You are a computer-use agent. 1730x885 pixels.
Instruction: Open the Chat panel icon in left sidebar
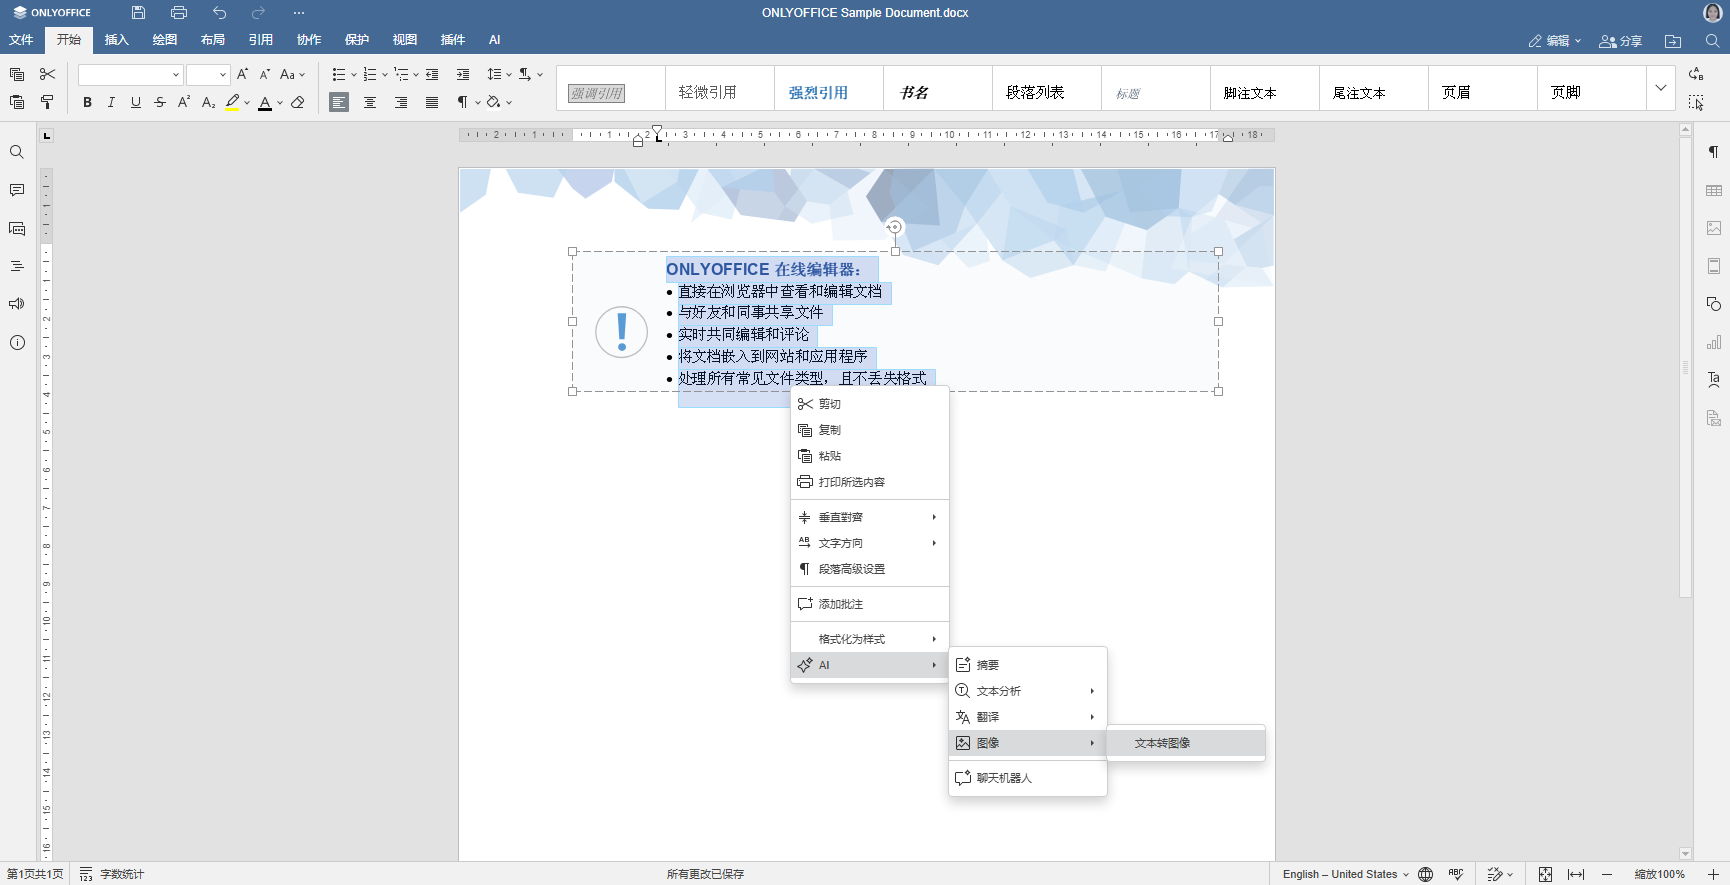pyautogui.click(x=17, y=228)
